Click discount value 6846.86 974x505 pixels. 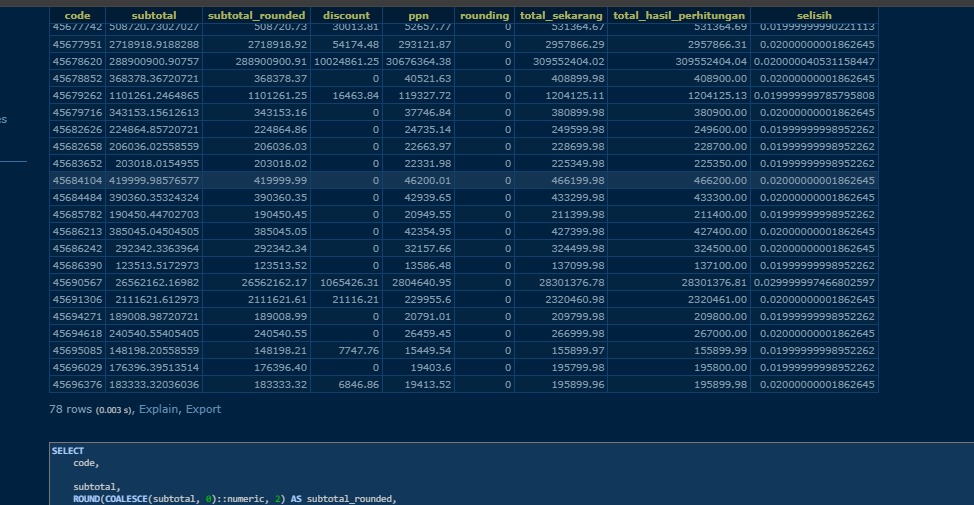(x=347, y=384)
